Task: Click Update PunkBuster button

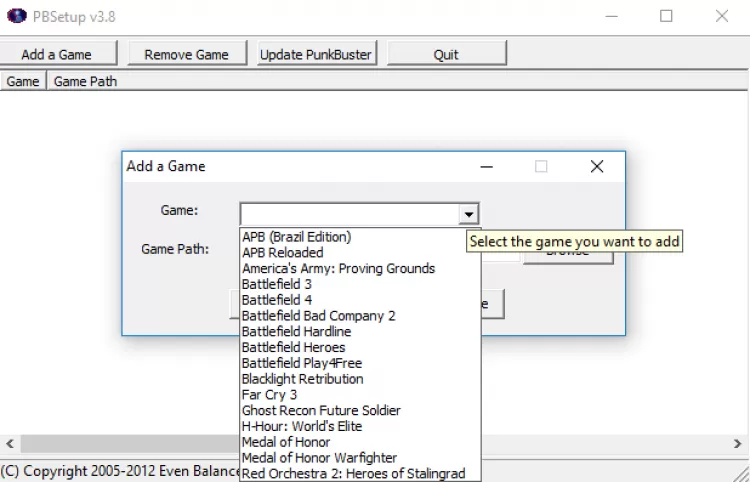Action: coord(316,54)
